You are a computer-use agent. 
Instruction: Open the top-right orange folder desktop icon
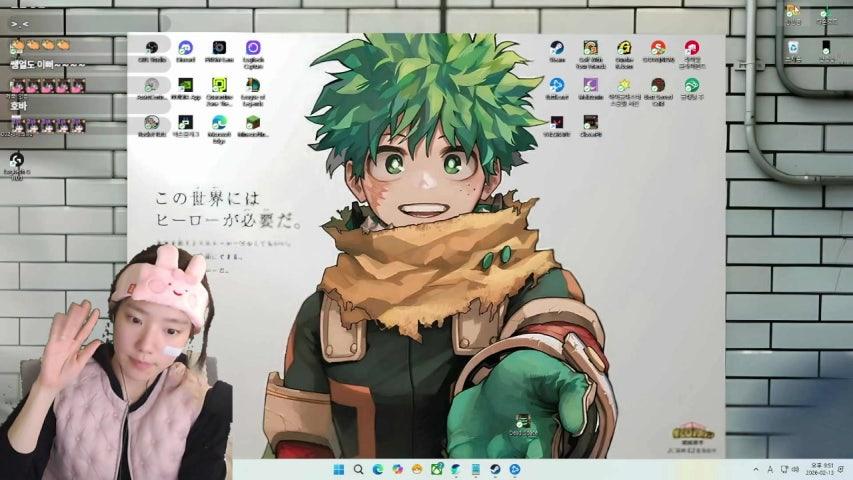pos(793,14)
